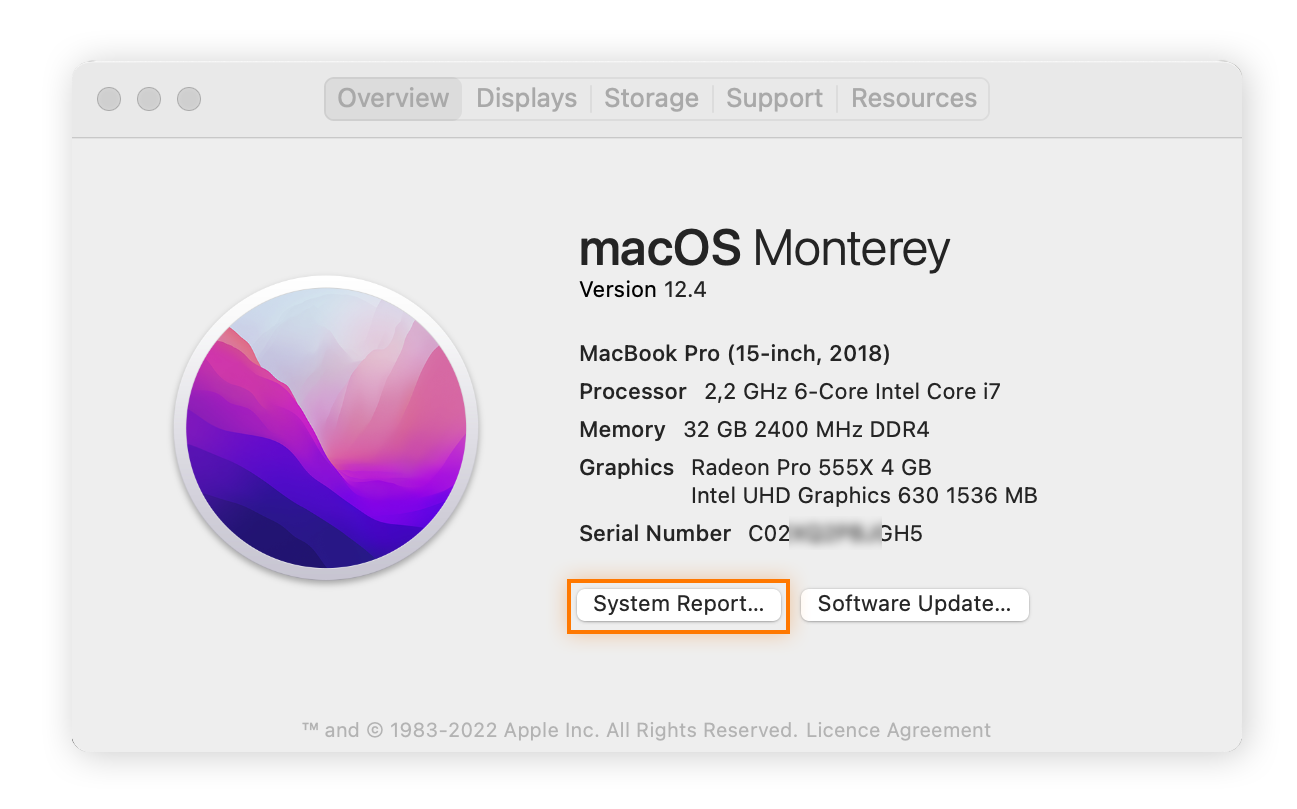This screenshot has height=809, width=1297.
Task: Click the Intel UHD Graphics entry
Action: tap(864, 495)
